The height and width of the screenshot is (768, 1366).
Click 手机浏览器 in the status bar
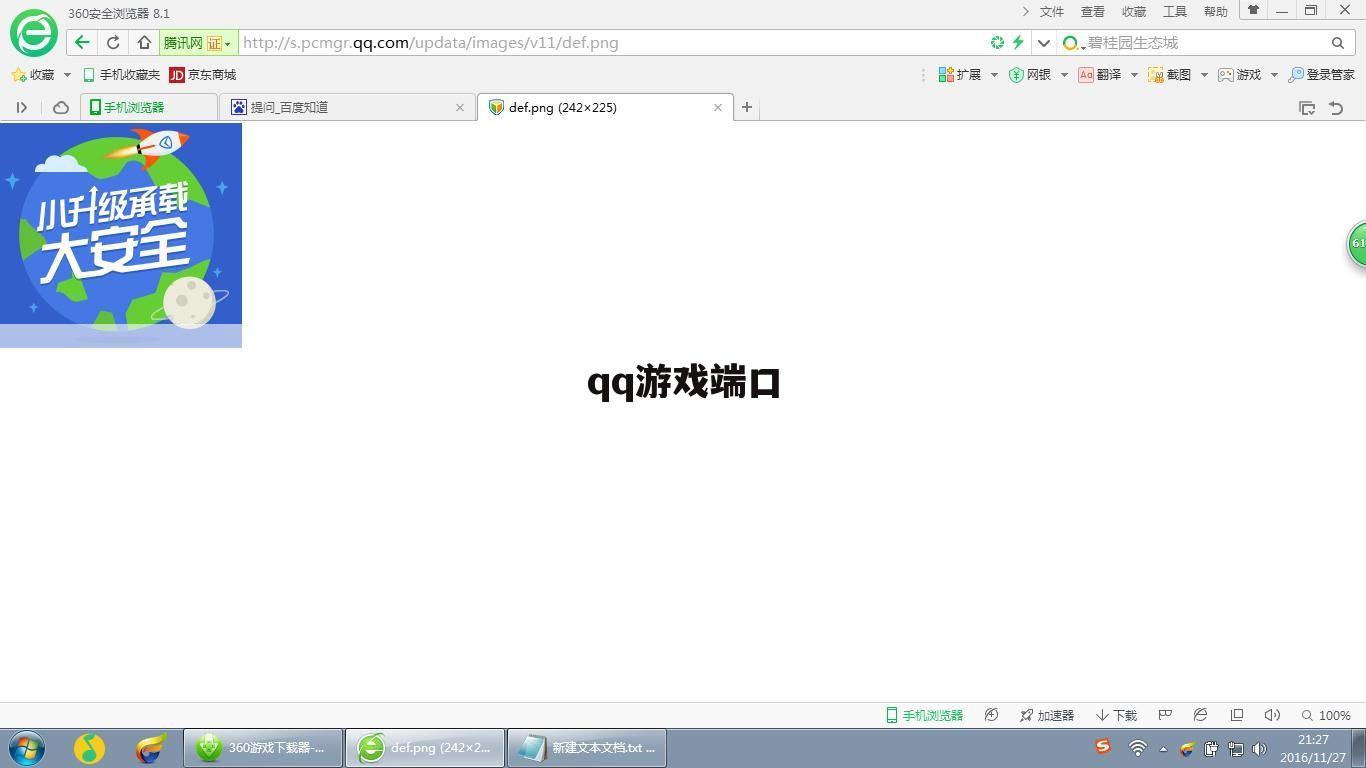tap(925, 715)
